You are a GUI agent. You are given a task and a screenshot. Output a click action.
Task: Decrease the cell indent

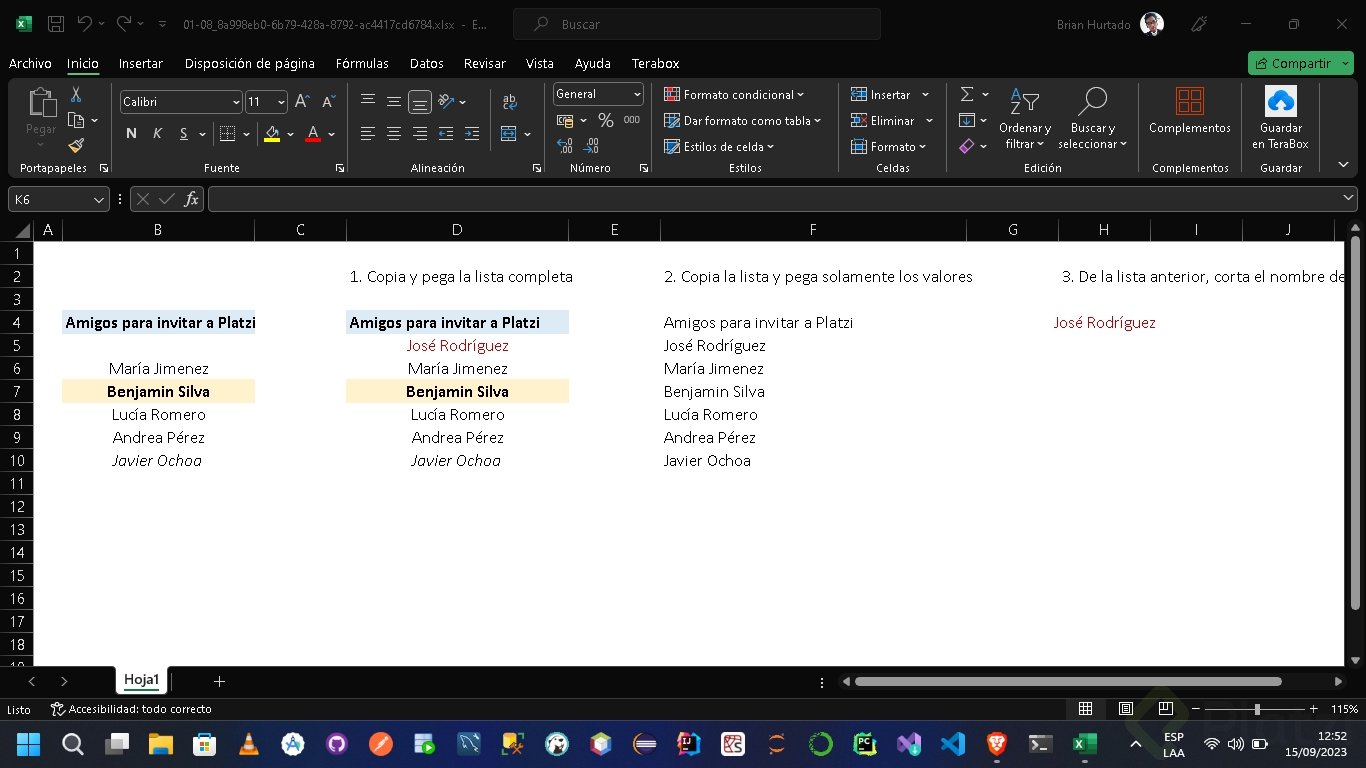pos(446,134)
